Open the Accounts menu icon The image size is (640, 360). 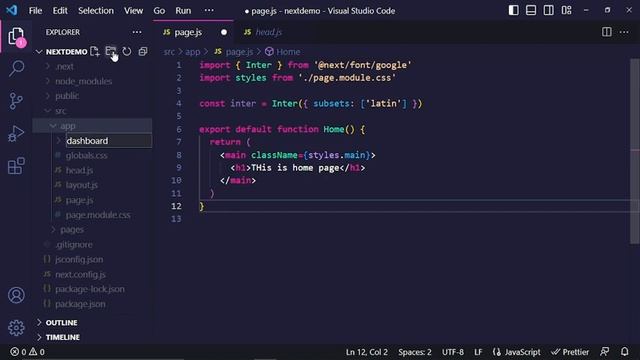pos(16,295)
